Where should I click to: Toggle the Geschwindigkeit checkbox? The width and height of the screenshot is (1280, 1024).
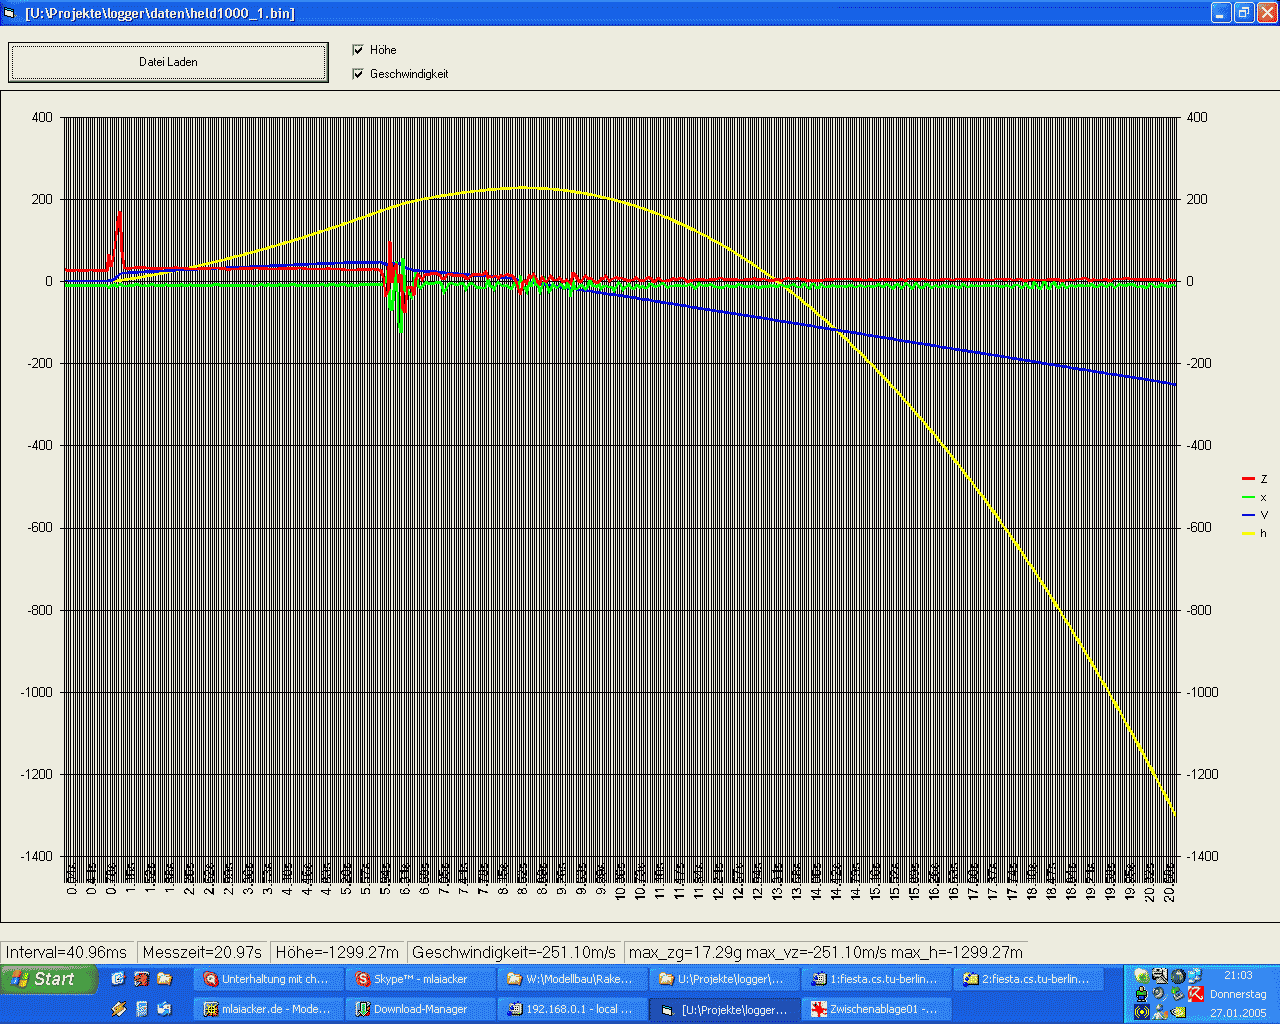coord(358,74)
